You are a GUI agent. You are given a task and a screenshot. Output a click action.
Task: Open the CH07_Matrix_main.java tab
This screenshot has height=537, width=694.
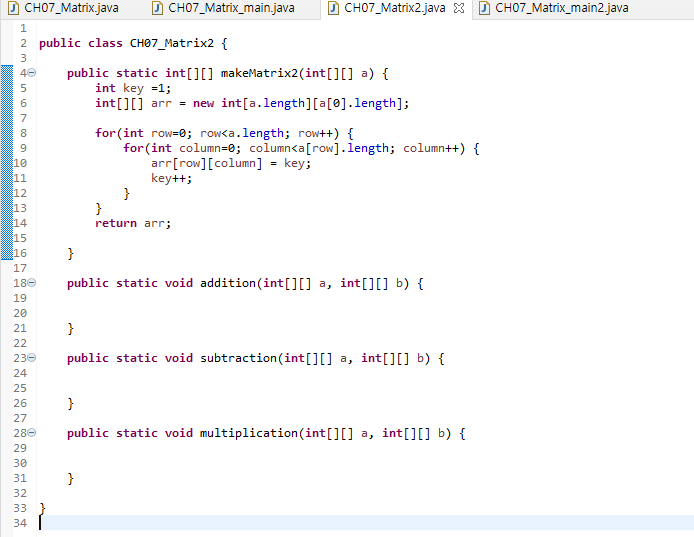click(224, 8)
